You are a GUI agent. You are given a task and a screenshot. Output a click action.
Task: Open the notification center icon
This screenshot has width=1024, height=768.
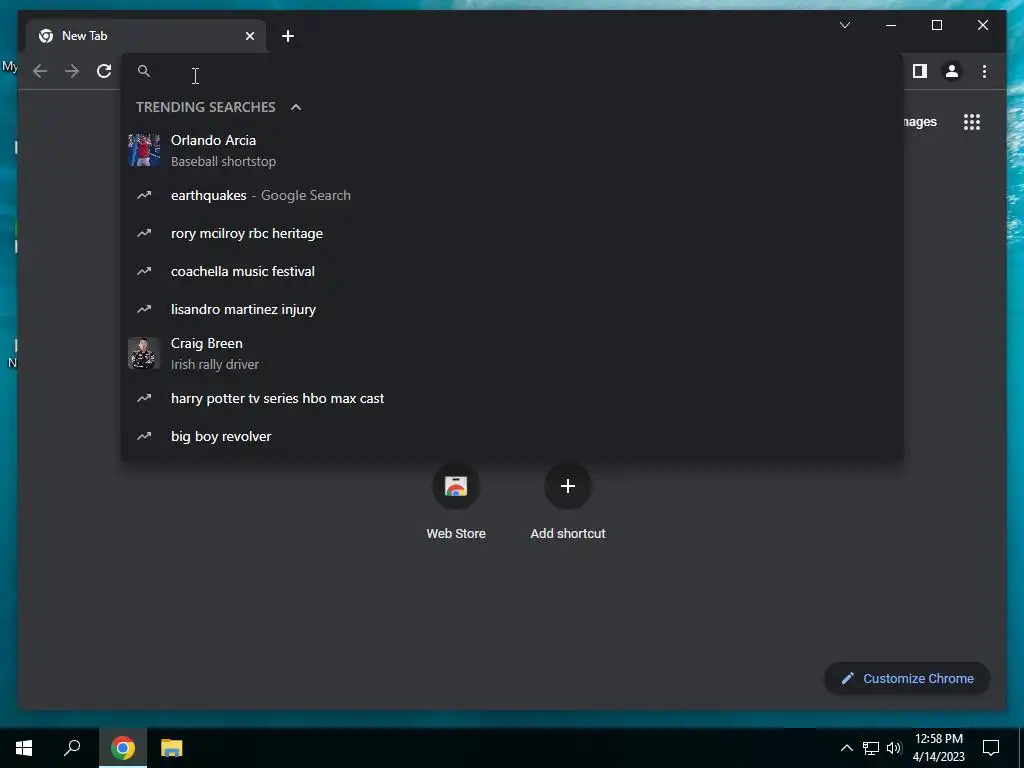991,748
